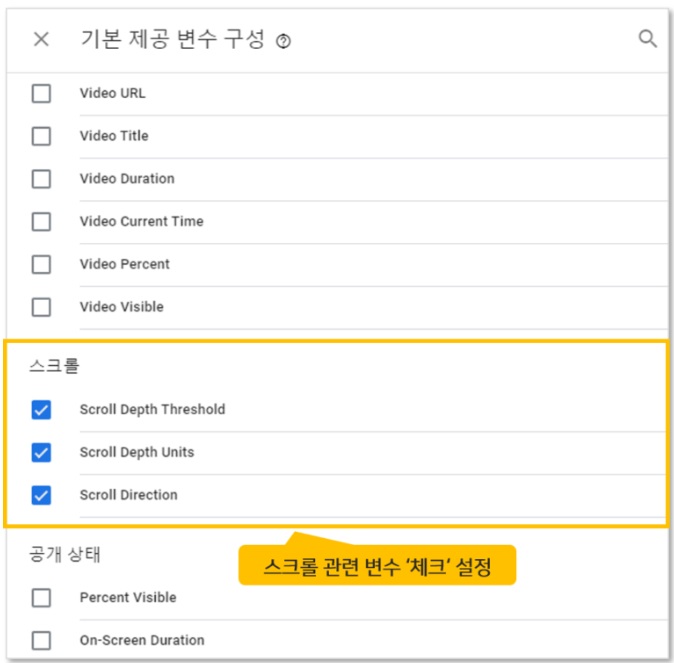Click the 공개 상태 section heading
The height and width of the screenshot is (663, 674).
(x=65, y=554)
